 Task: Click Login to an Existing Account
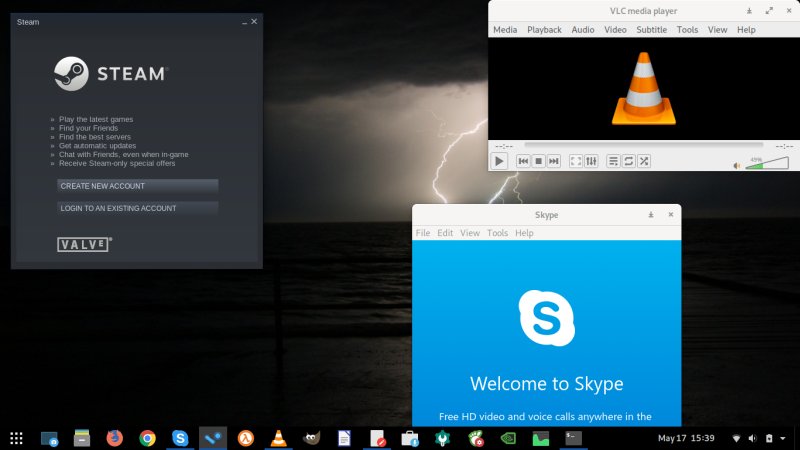click(x=138, y=208)
